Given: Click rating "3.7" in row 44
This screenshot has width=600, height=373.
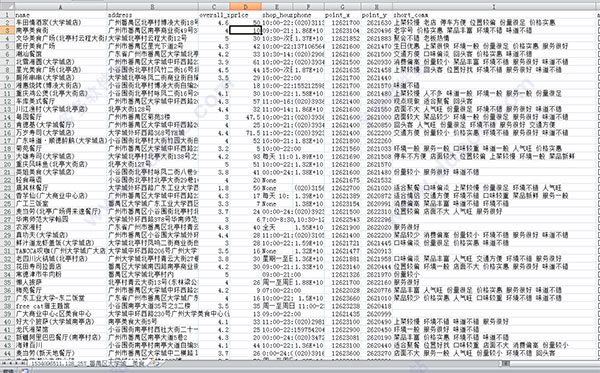Looking at the screenshot, I should pos(214,353).
